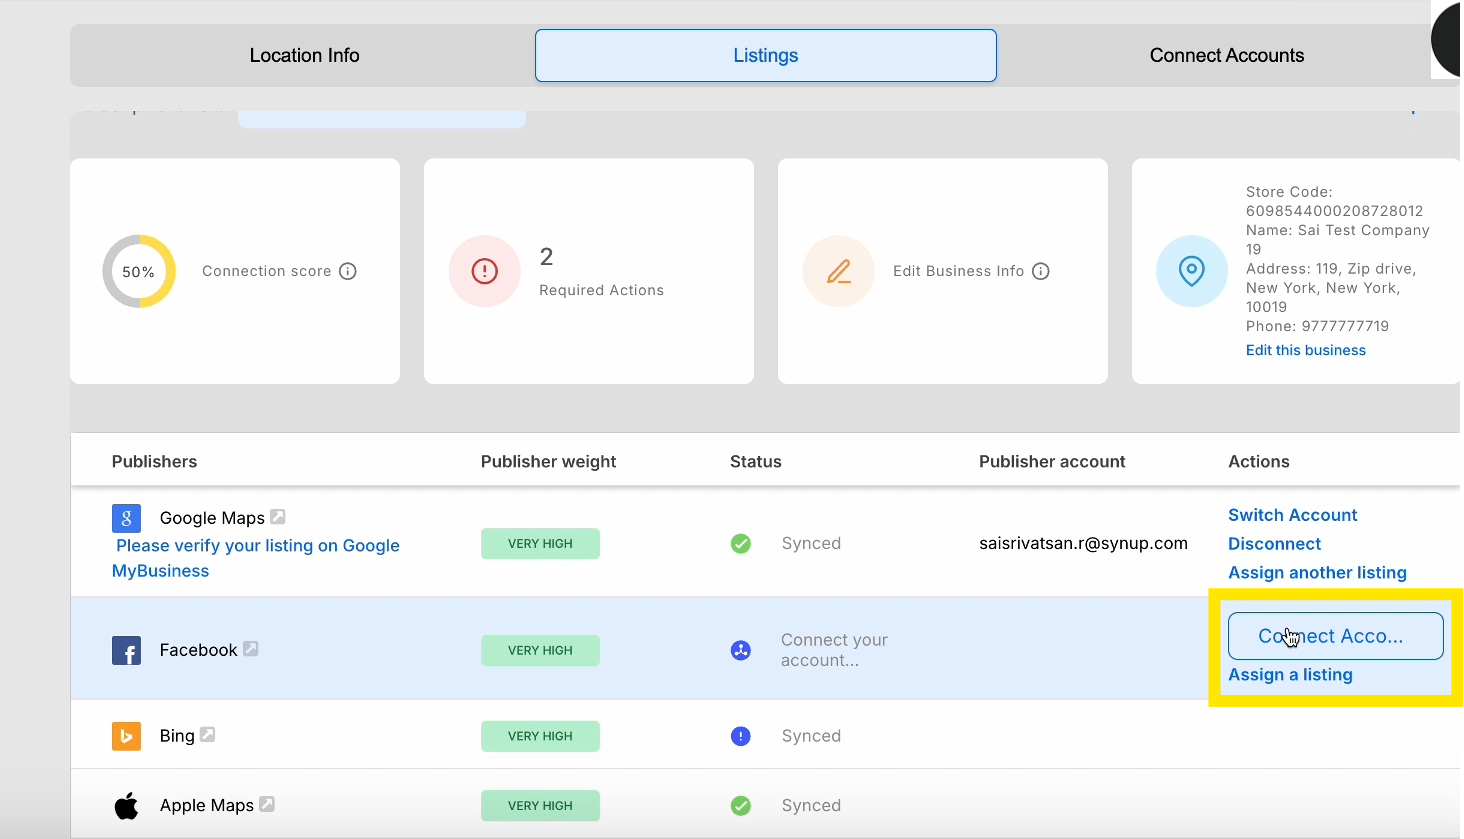Open Google Maps external link icon

click(x=278, y=517)
